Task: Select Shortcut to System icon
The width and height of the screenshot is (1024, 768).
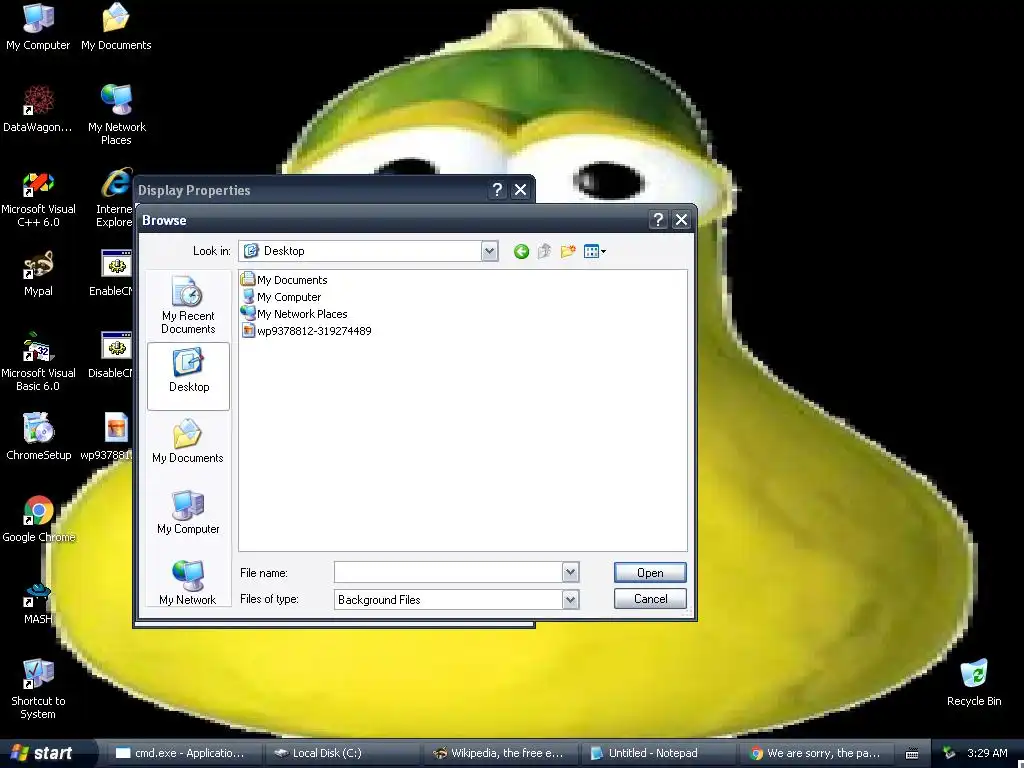Action: [38, 688]
